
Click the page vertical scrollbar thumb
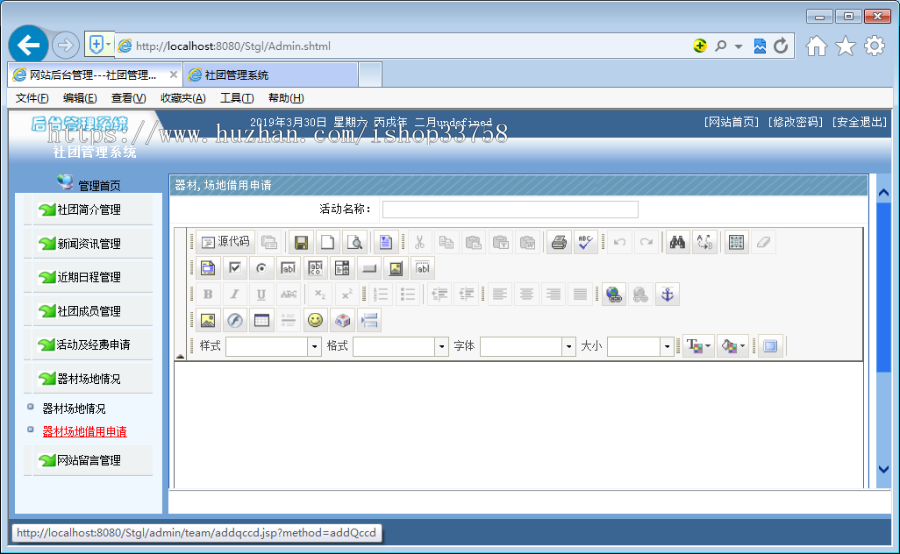[x=883, y=287]
